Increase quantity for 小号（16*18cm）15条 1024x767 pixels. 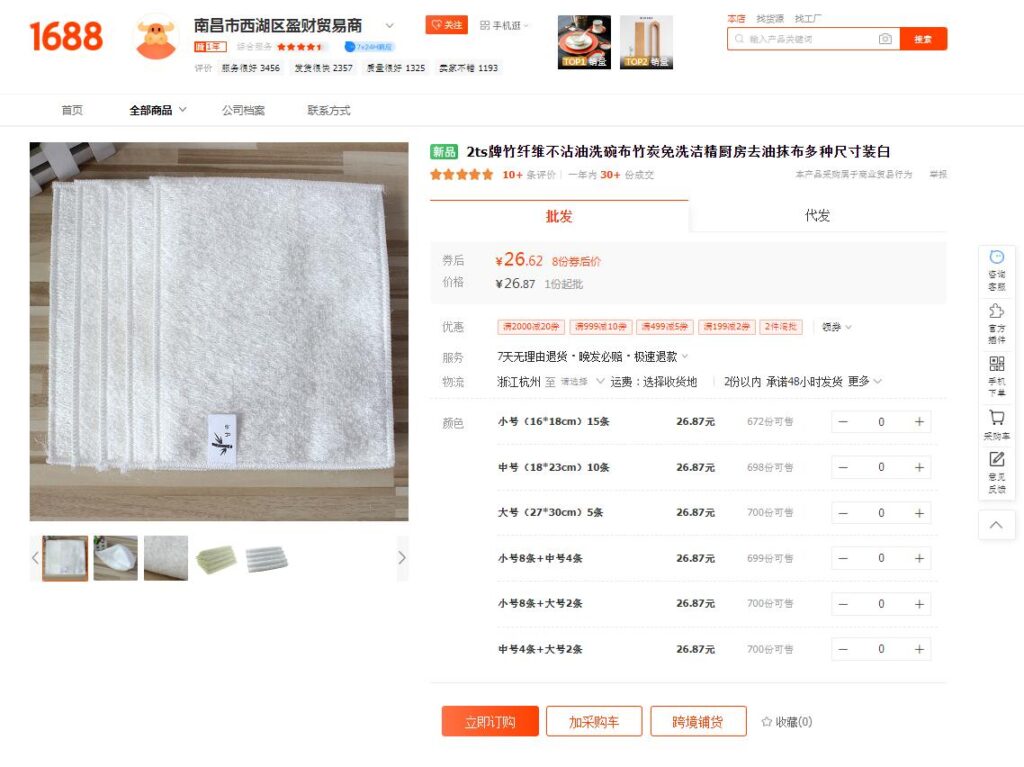pyautogui.click(x=919, y=422)
